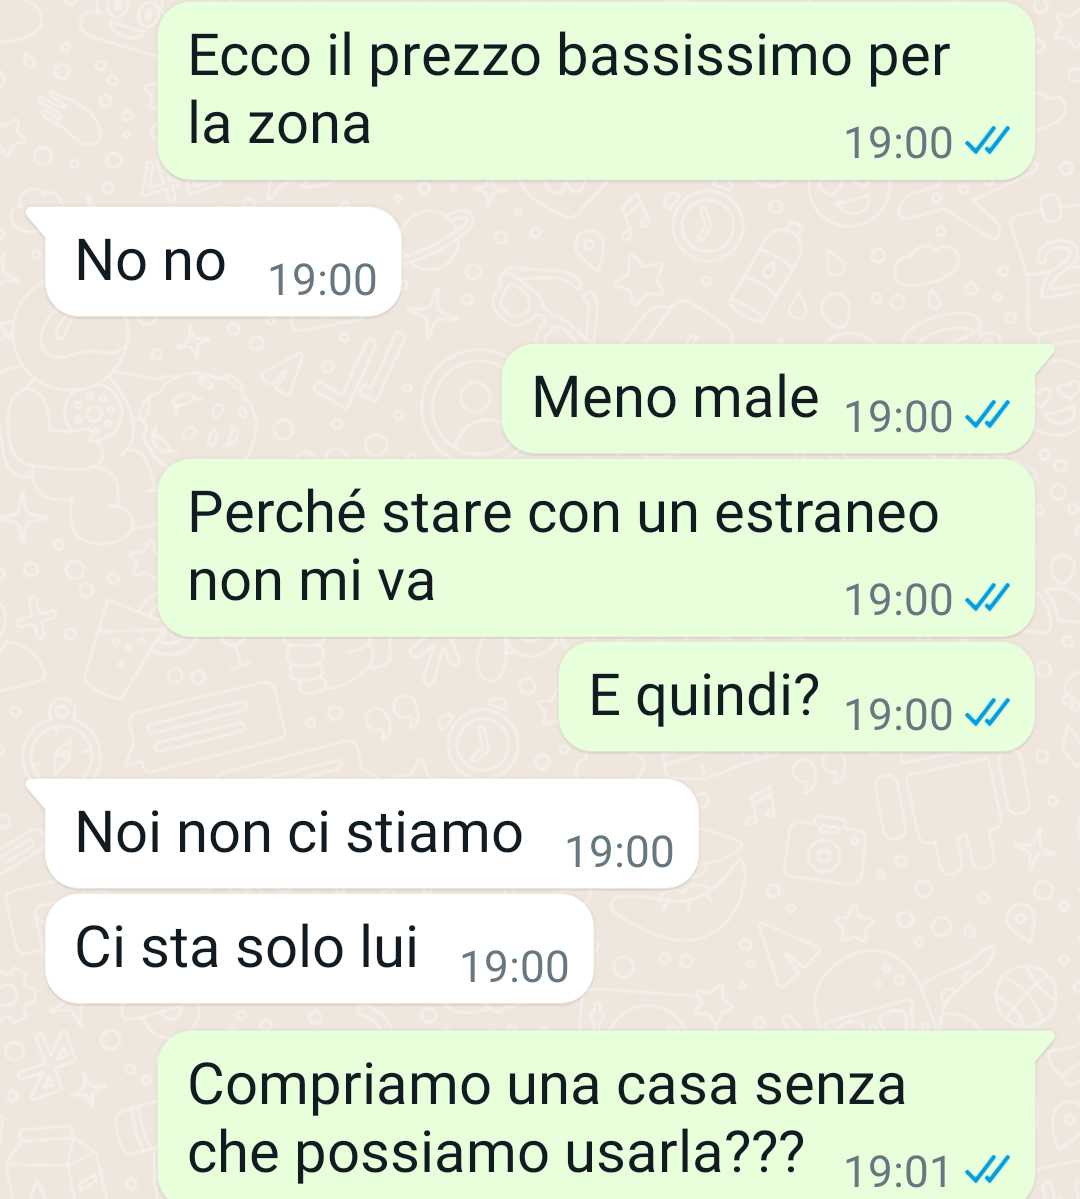Tap the double-check icon next to 'E quindi?'

(x=987, y=713)
